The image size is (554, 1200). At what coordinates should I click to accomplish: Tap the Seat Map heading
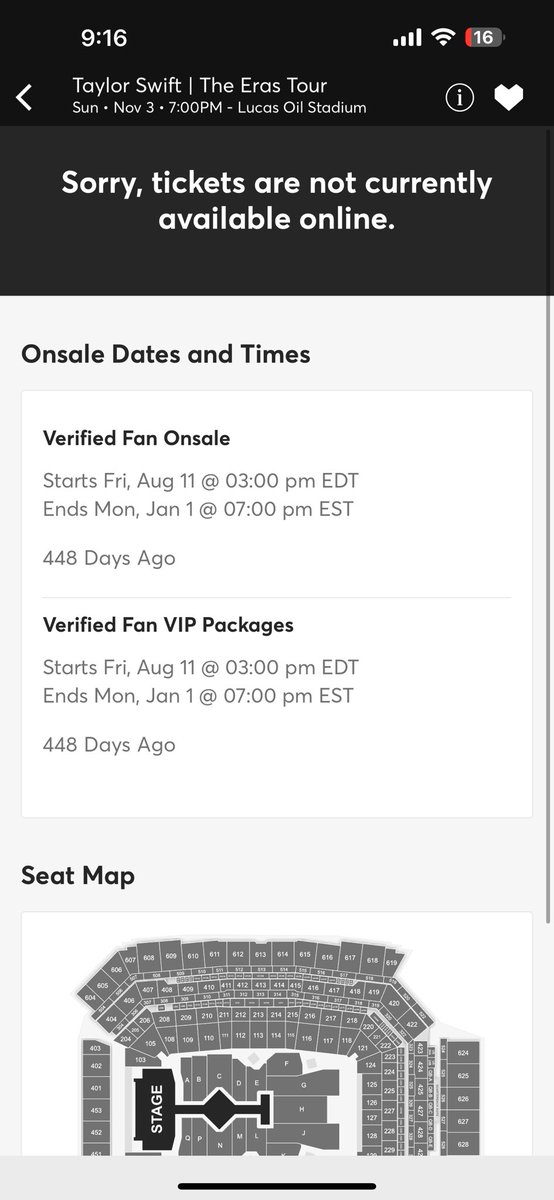click(x=78, y=876)
